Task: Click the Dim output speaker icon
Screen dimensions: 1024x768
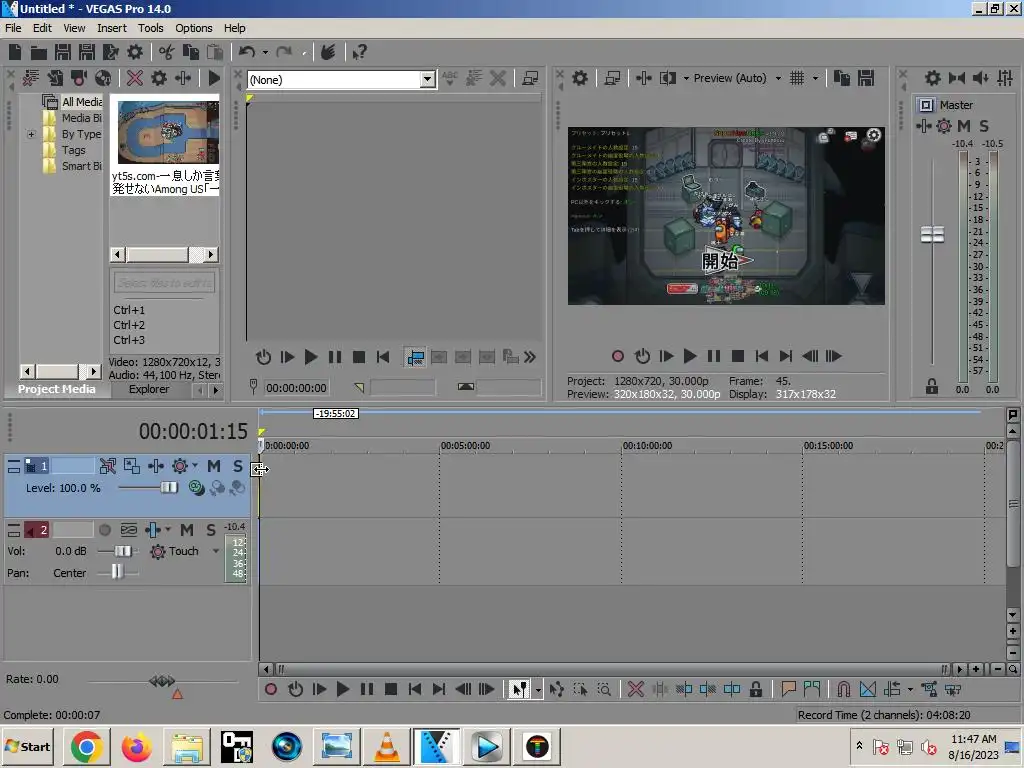Action: click(x=980, y=78)
